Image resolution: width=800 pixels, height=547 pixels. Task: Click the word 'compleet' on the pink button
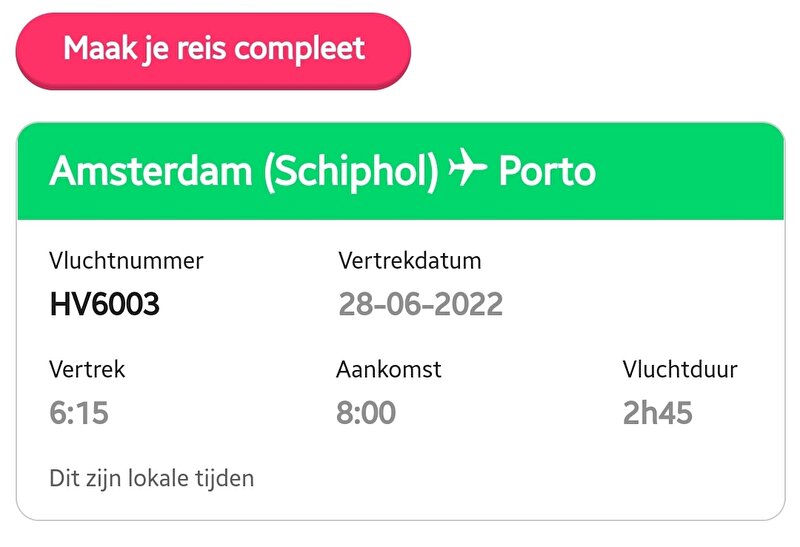(299, 49)
